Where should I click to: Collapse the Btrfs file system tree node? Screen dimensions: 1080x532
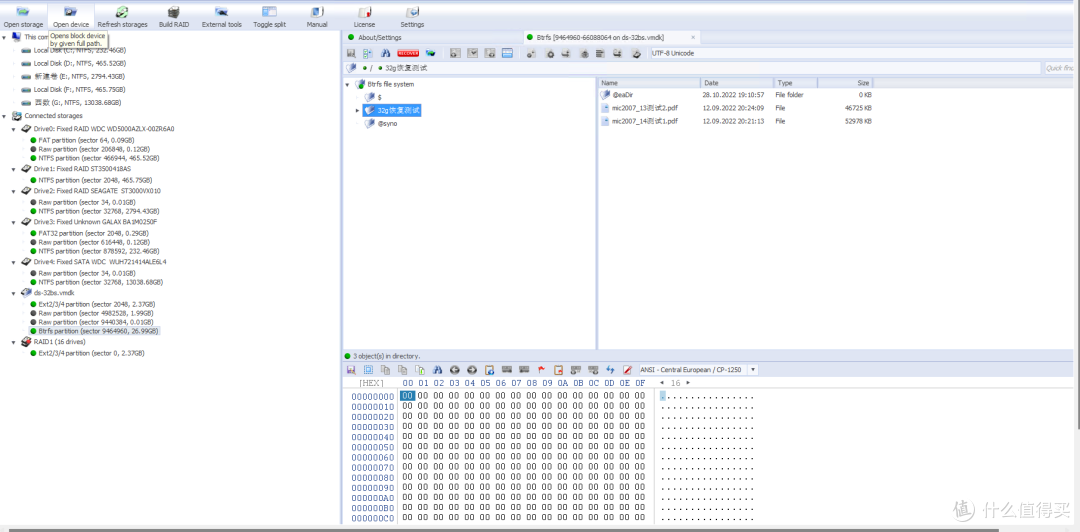click(x=348, y=84)
